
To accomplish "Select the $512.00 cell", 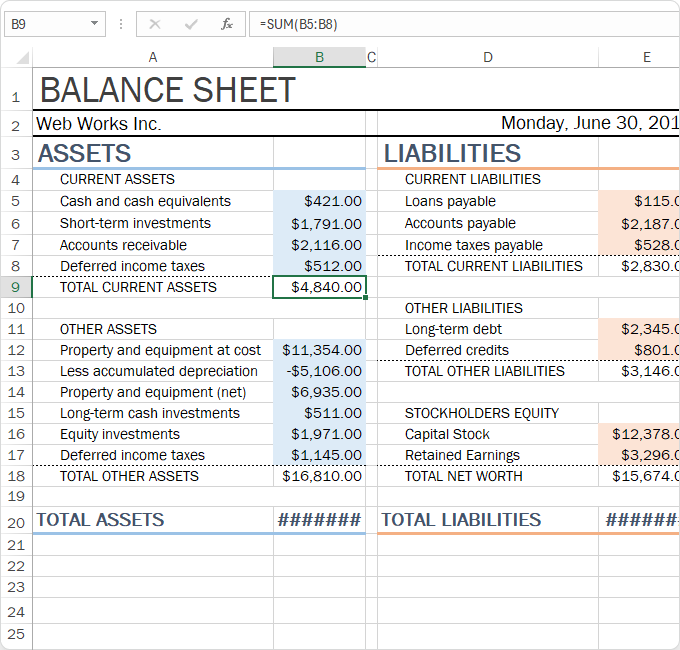I will point(320,266).
